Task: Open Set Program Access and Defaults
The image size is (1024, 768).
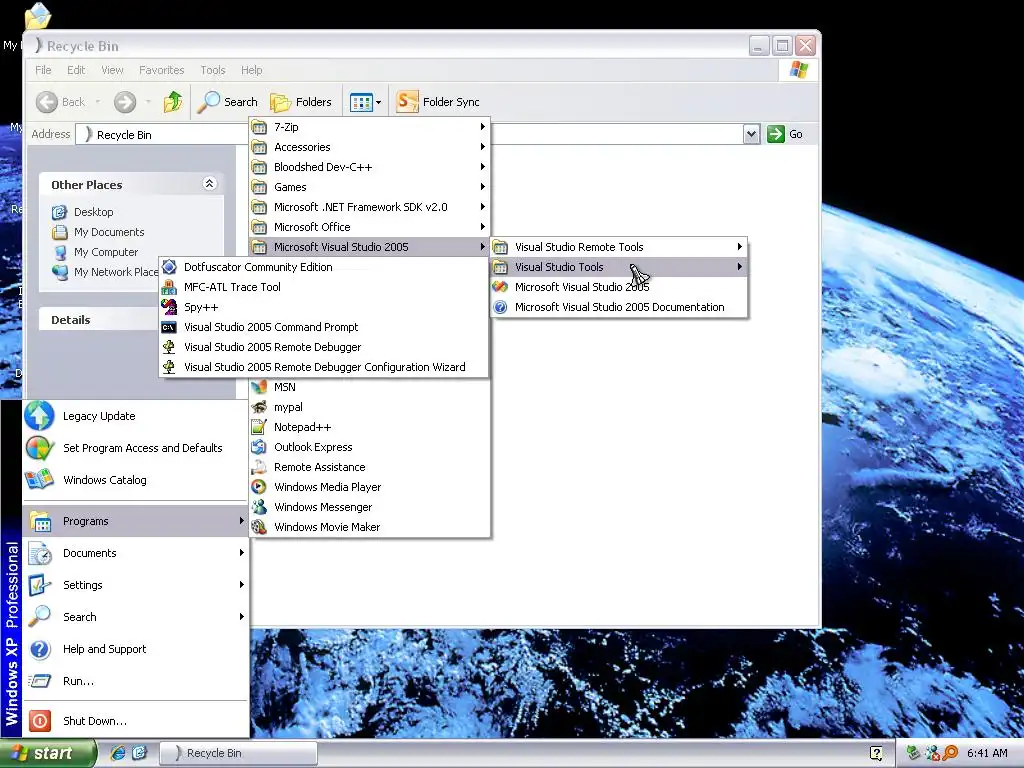Action: 135,448
